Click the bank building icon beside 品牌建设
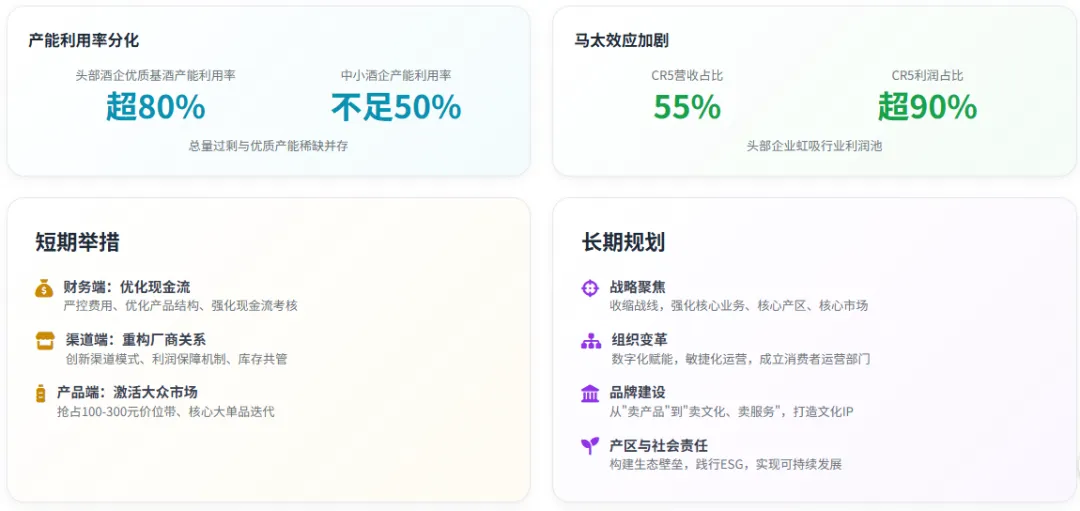 tap(590, 394)
